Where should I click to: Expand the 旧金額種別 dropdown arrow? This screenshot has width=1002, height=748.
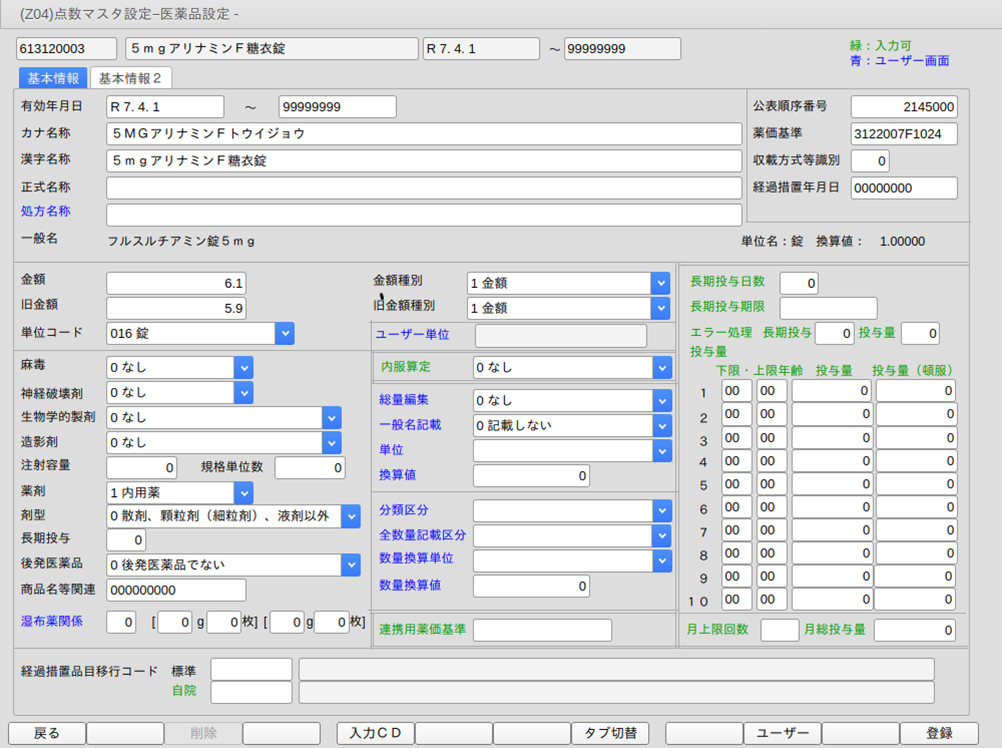click(659, 308)
